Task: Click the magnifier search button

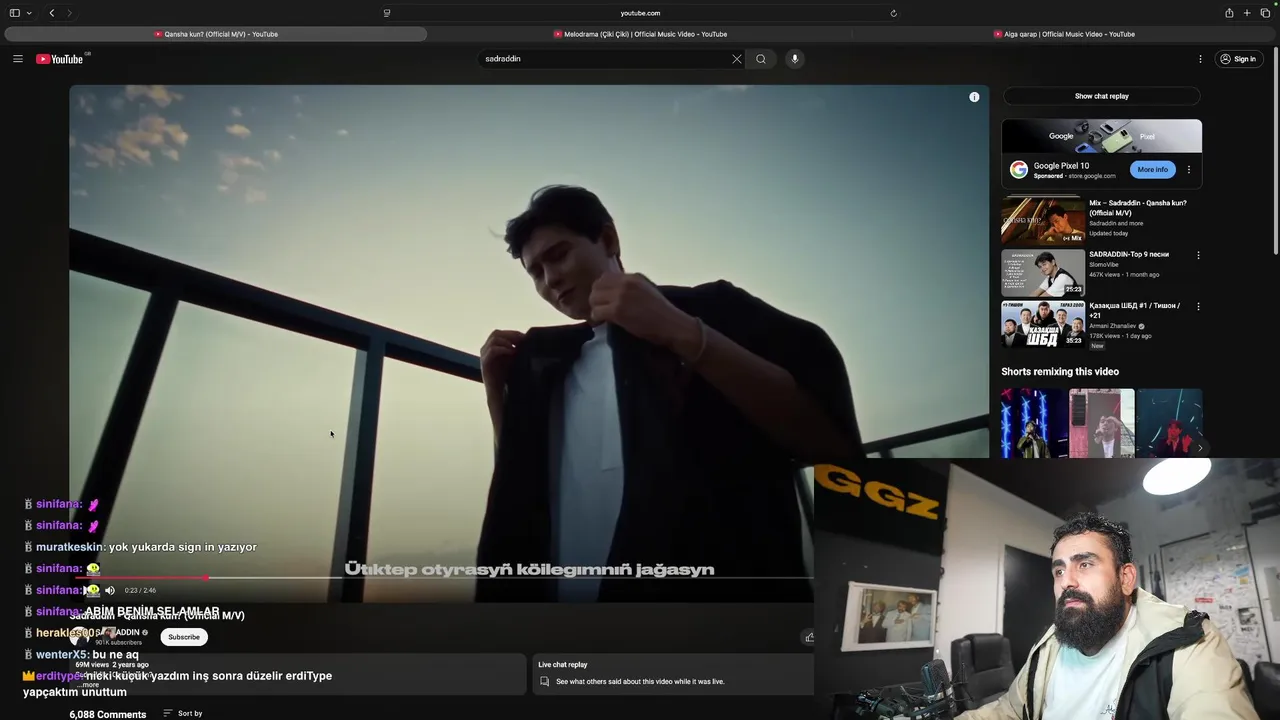Action: point(761,59)
